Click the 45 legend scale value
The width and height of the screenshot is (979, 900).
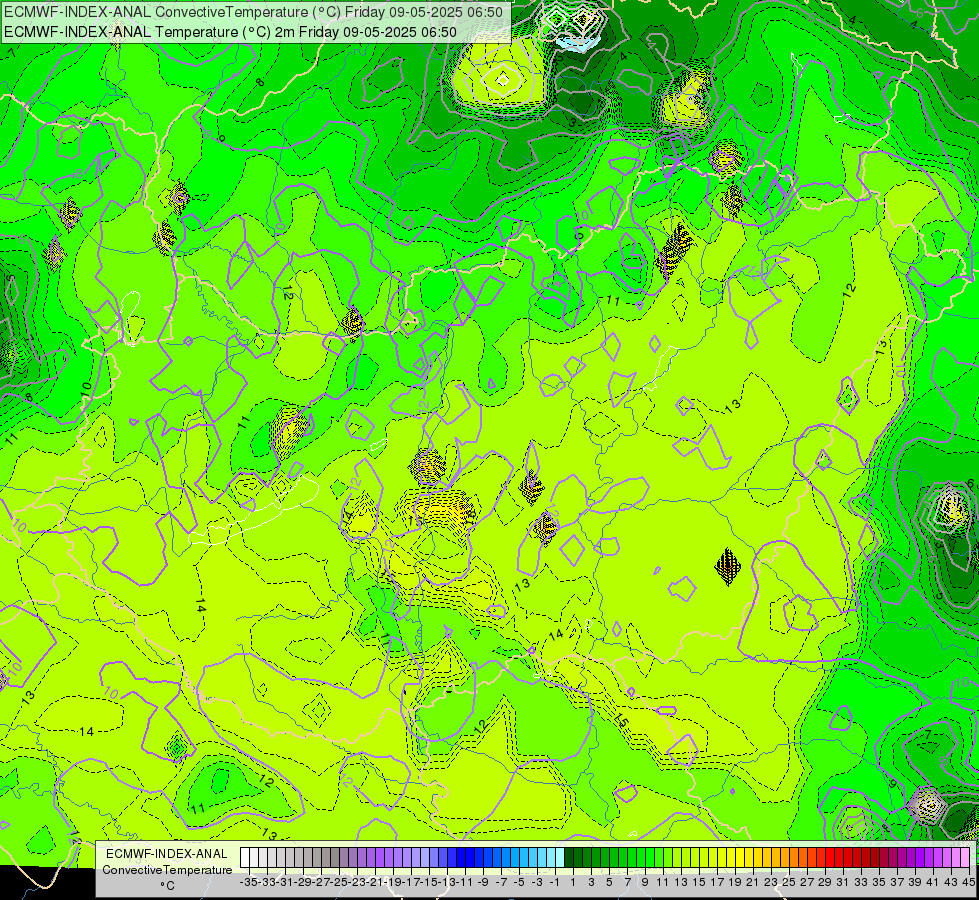click(x=968, y=882)
